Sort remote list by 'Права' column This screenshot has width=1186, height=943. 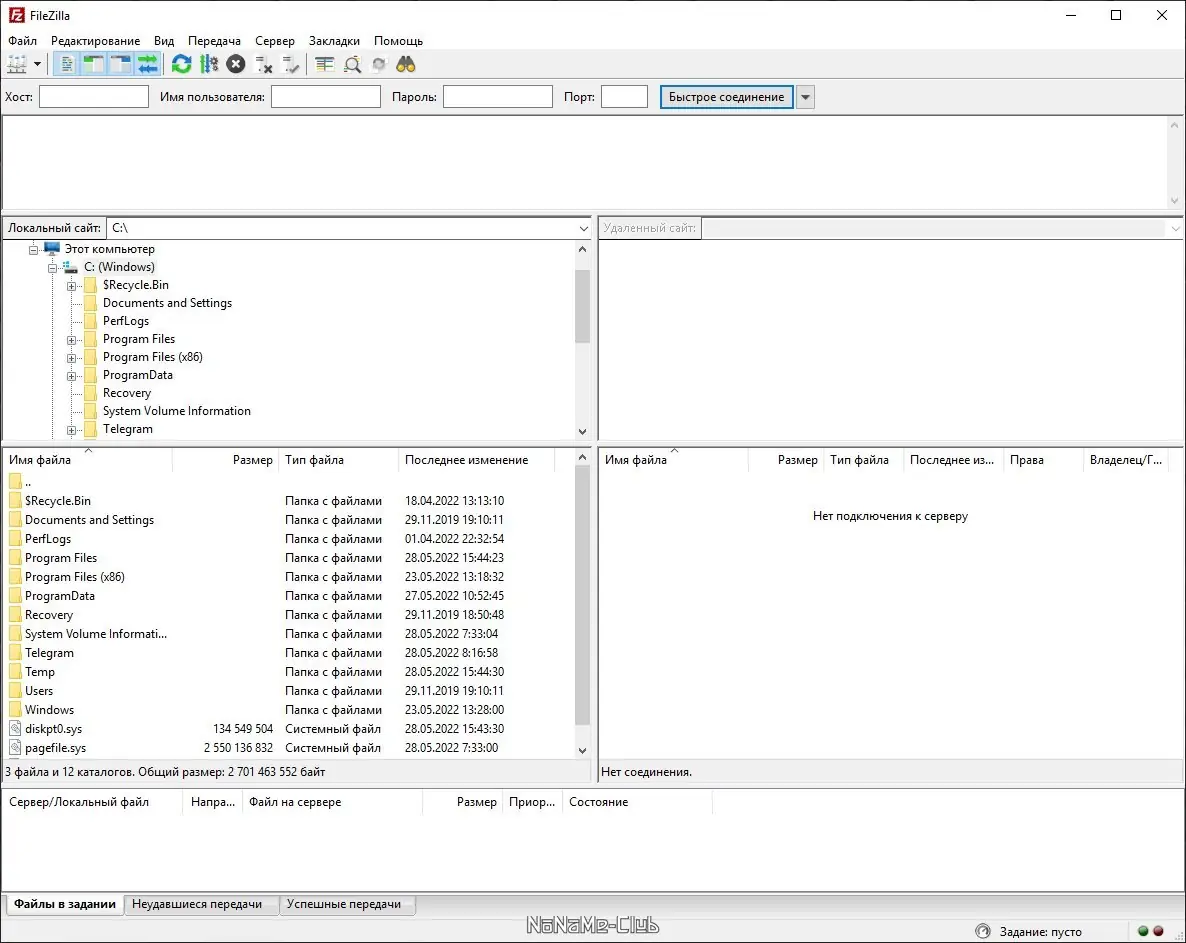pos(1043,460)
